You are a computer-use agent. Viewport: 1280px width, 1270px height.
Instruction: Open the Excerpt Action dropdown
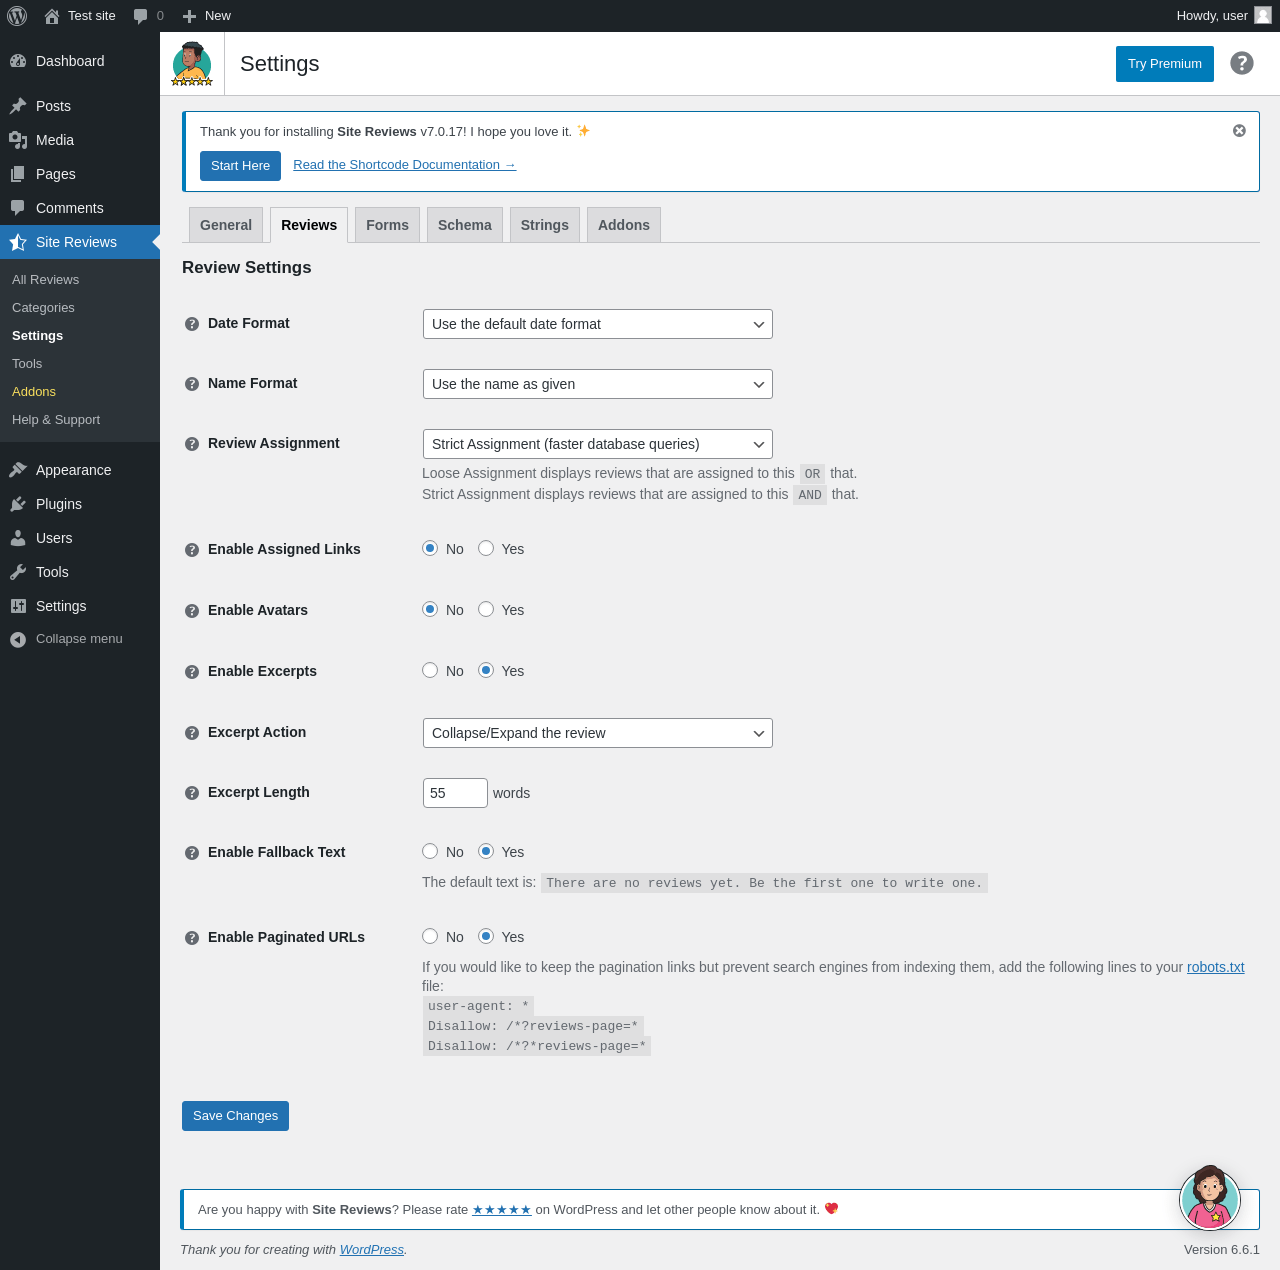598,733
